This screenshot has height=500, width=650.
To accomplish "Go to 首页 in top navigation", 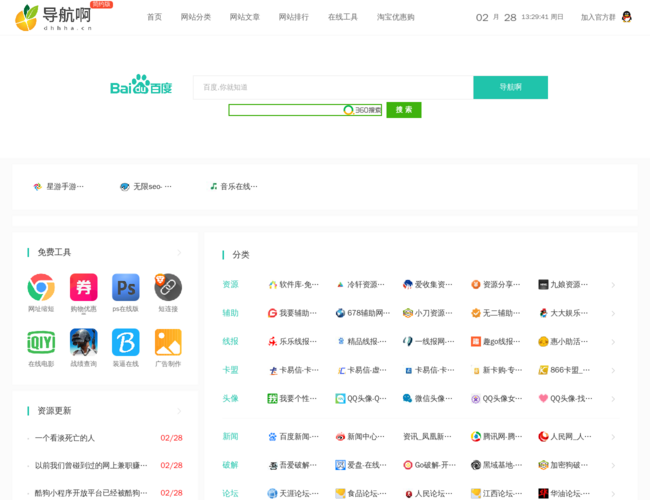I will [x=154, y=17].
